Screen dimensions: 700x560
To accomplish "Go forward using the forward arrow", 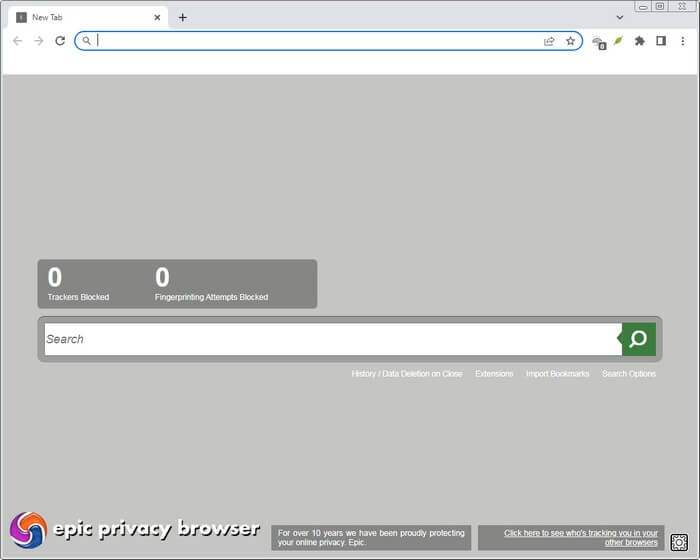I will 39,41.
